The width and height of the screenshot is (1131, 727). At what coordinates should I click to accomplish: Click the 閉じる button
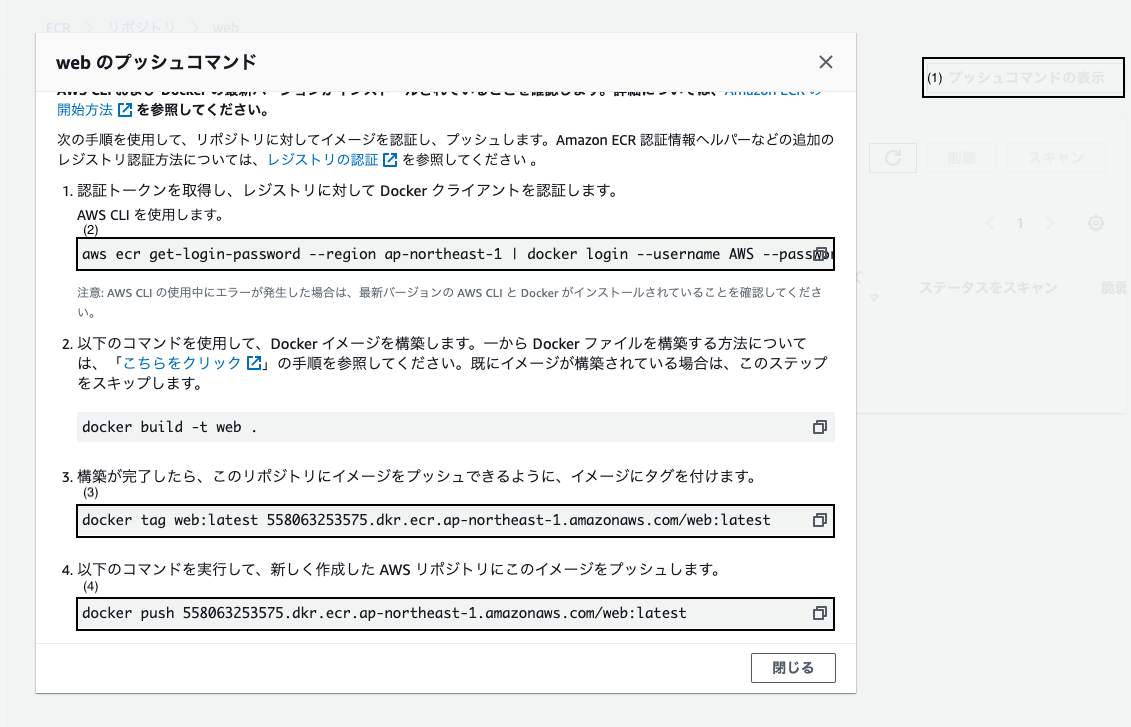click(x=793, y=668)
